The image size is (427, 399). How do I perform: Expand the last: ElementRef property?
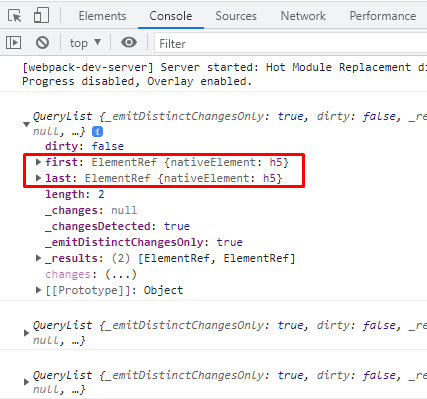[38, 178]
